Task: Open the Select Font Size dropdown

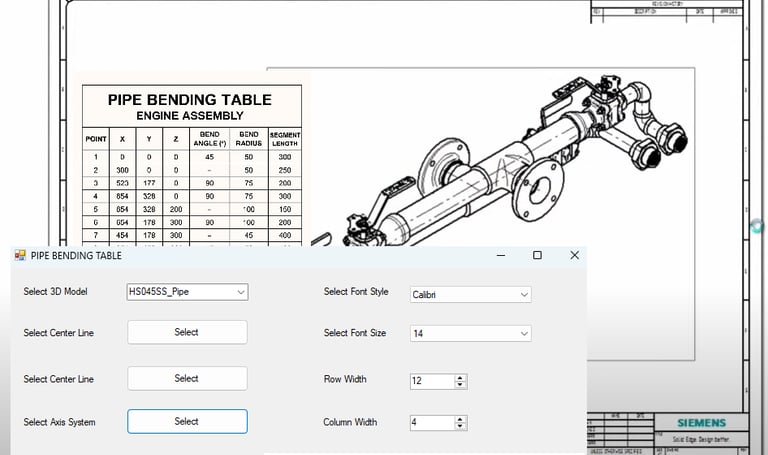Action: pos(470,334)
